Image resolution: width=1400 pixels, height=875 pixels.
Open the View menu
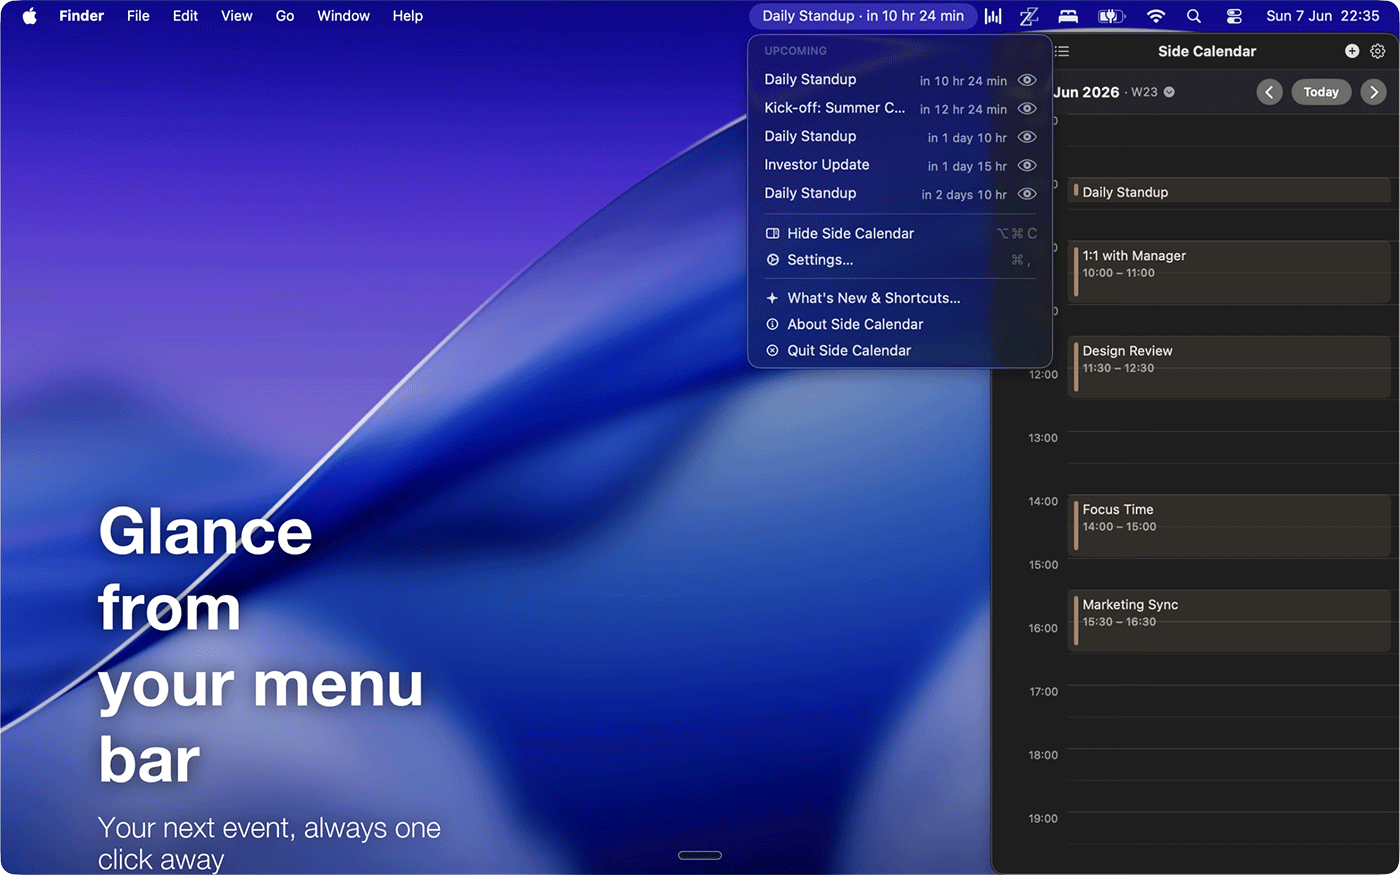tap(237, 16)
